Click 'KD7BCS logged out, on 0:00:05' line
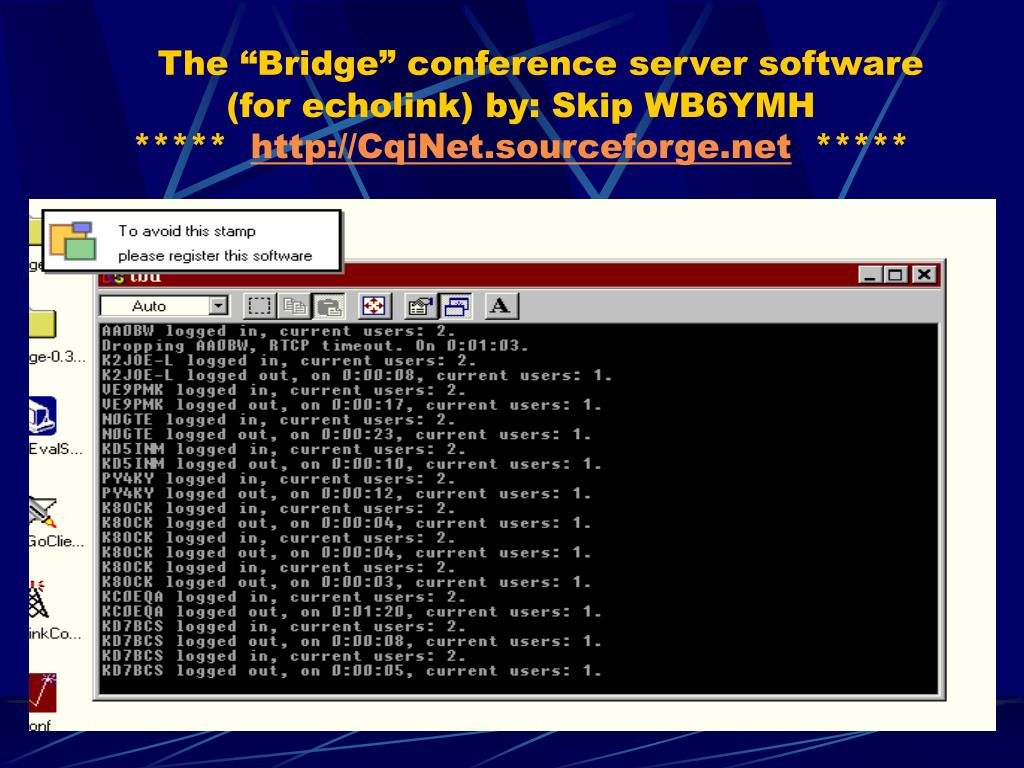The width and height of the screenshot is (1024, 768). click(x=351, y=671)
